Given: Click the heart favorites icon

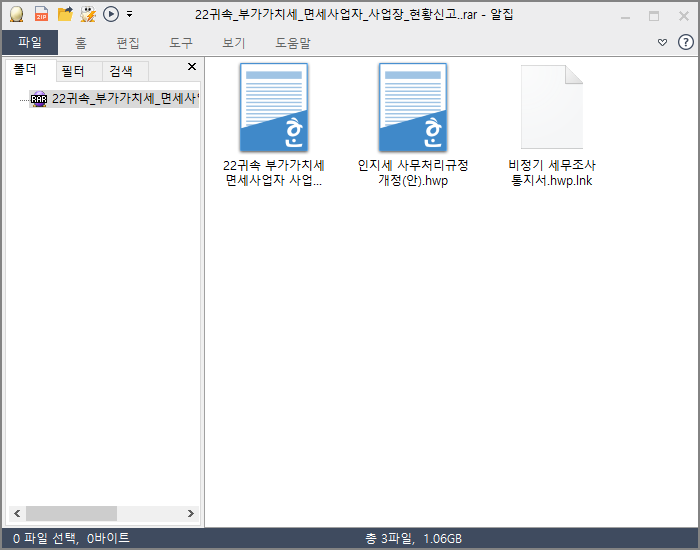Looking at the screenshot, I should click(662, 42).
